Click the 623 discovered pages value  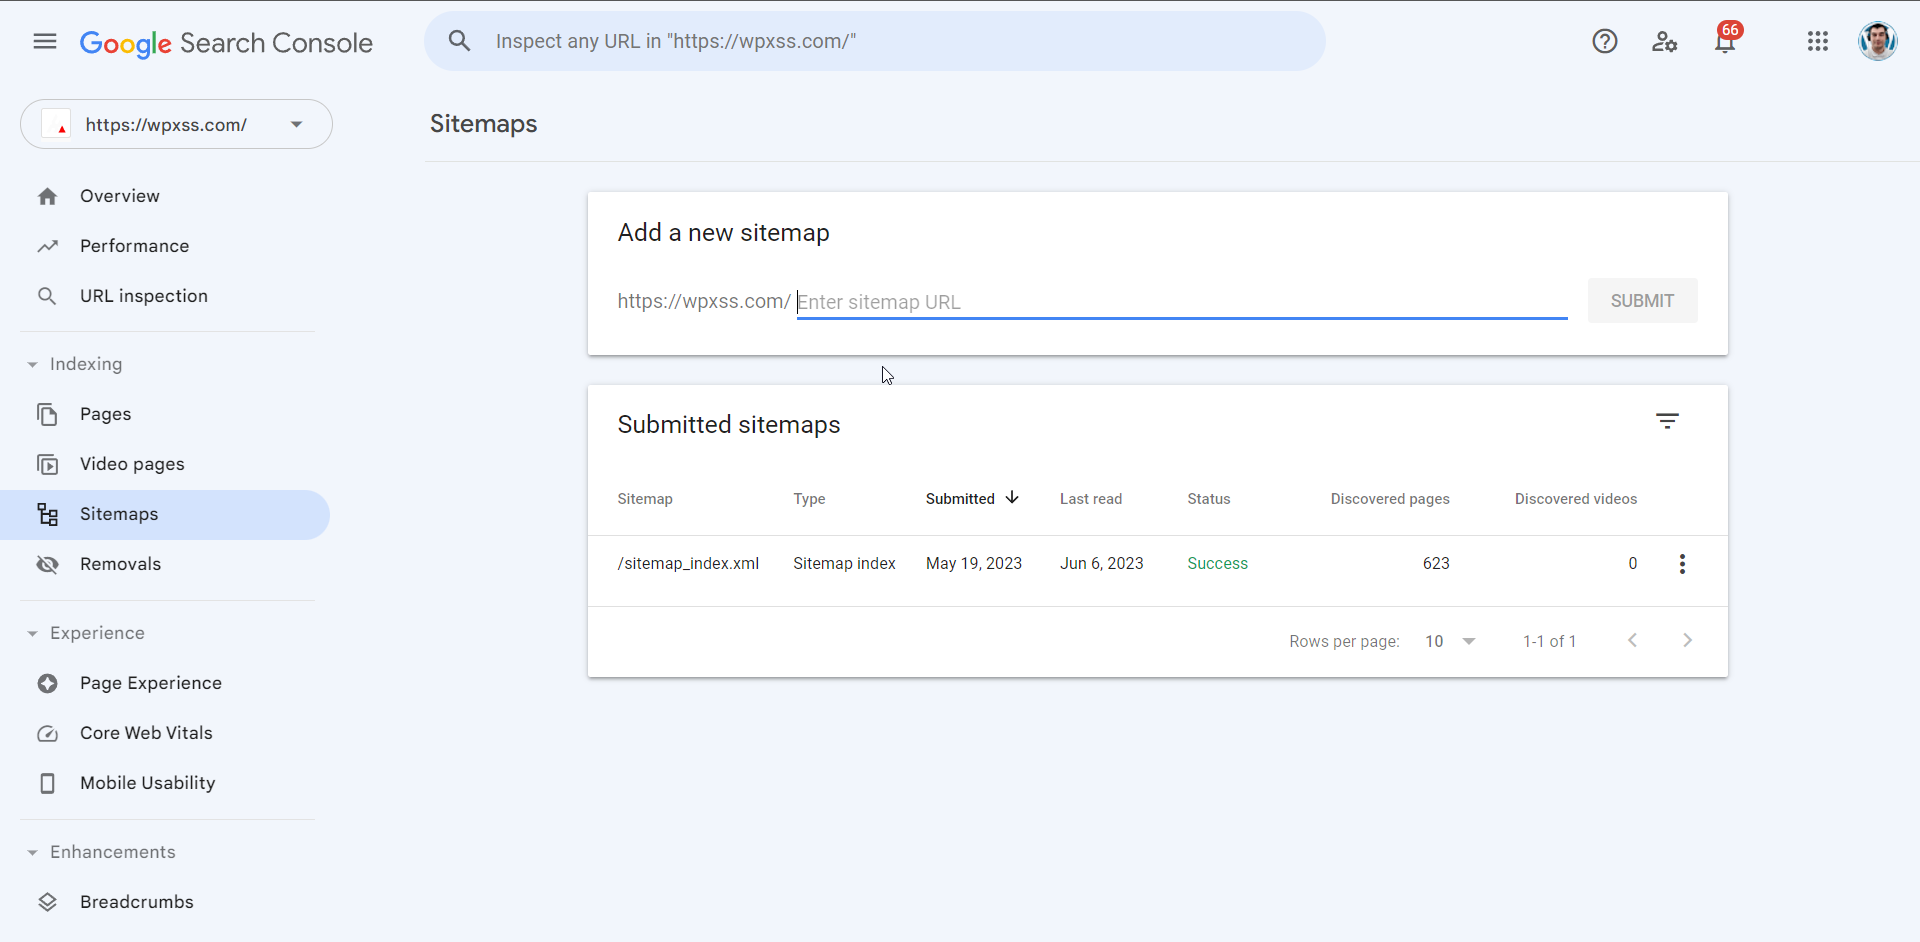(x=1436, y=564)
